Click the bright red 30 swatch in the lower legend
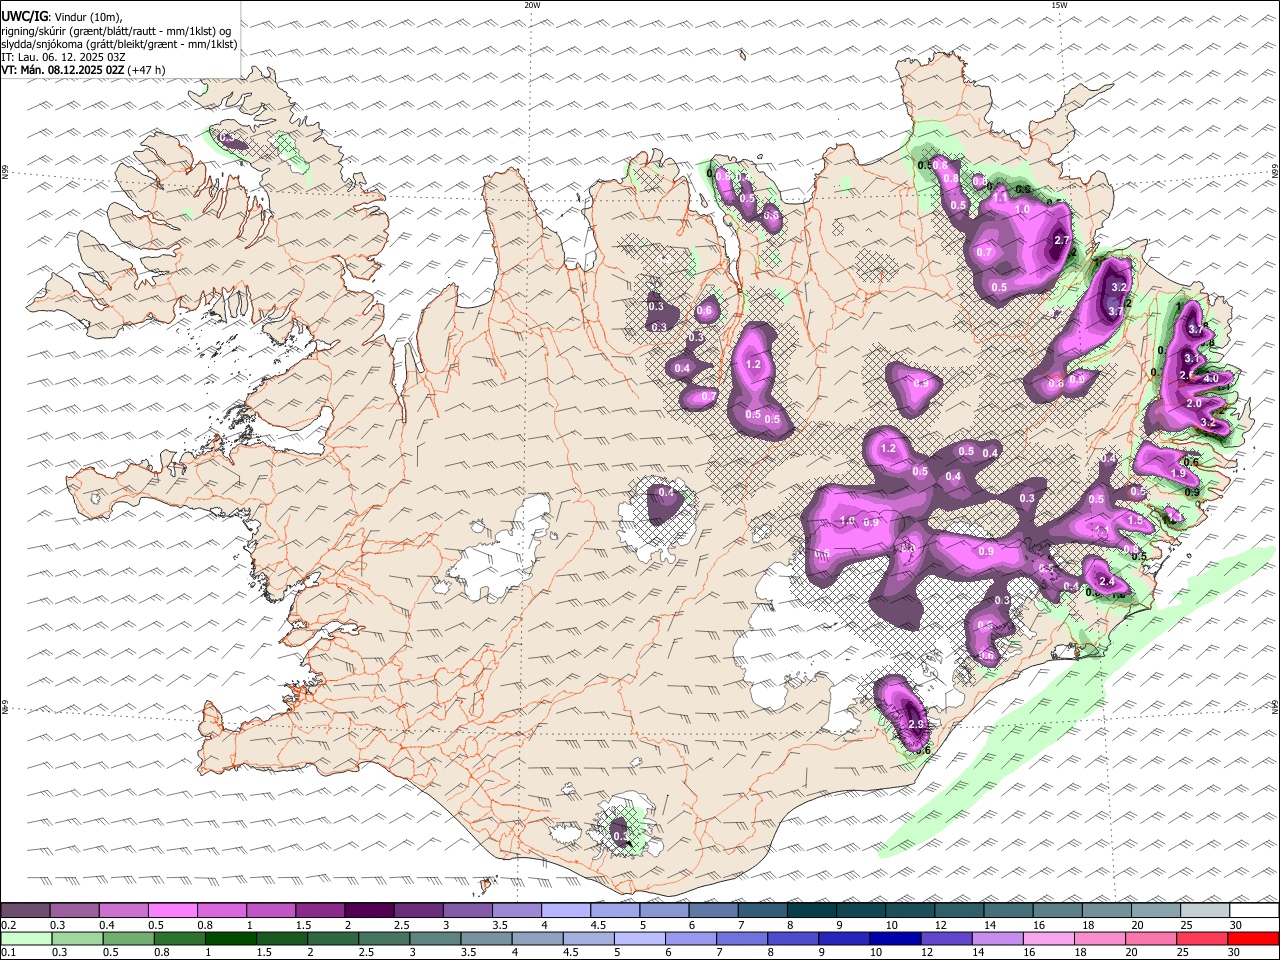1280x960 pixels. [x=1254, y=939]
